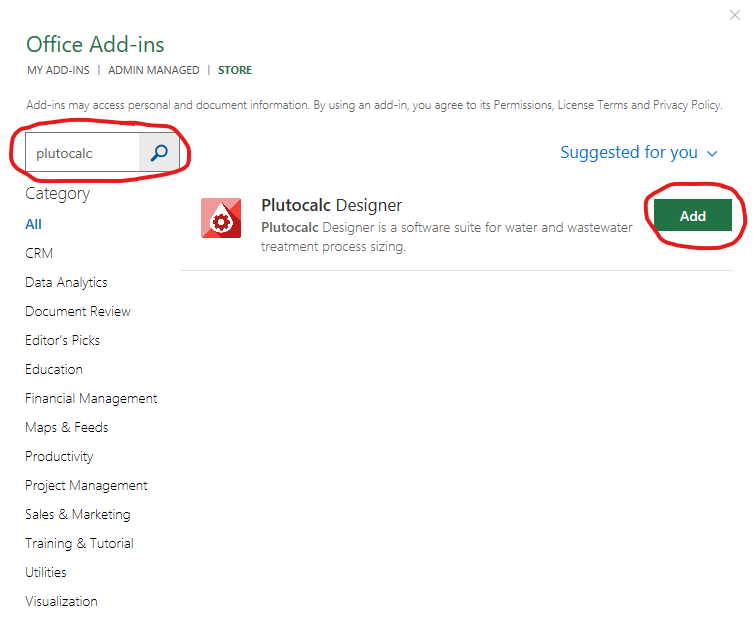Switch to the ADMIN MANAGED tab
Screen dimensions: 753x644
click(154, 70)
